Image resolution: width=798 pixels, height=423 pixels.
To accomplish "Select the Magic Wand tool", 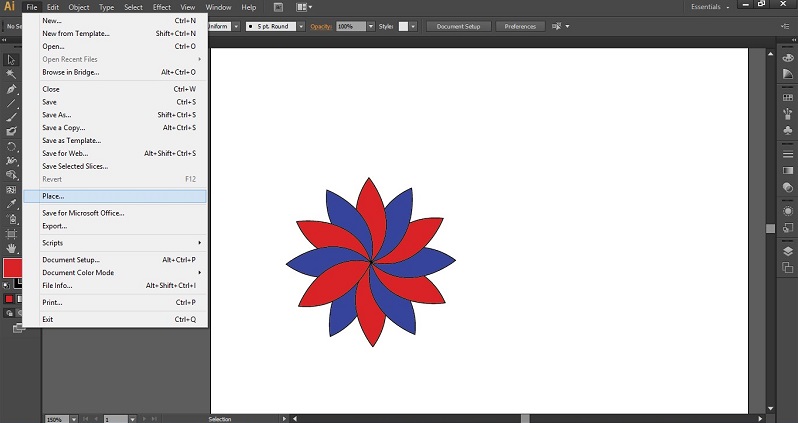I will pos(11,74).
